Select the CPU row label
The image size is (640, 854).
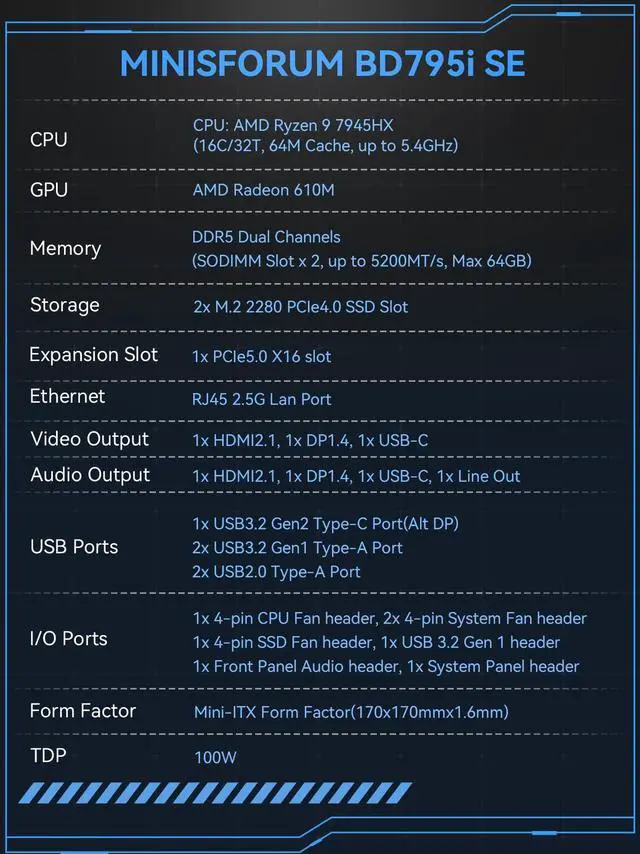point(49,140)
